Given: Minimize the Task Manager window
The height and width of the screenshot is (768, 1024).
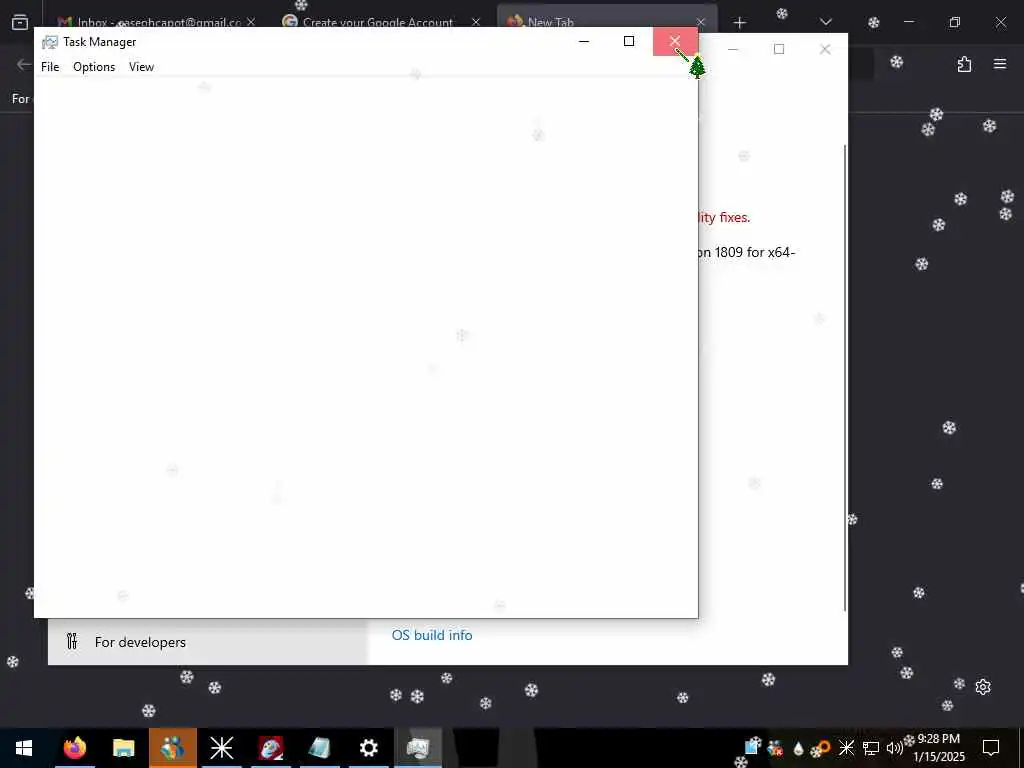Looking at the screenshot, I should (584, 41).
